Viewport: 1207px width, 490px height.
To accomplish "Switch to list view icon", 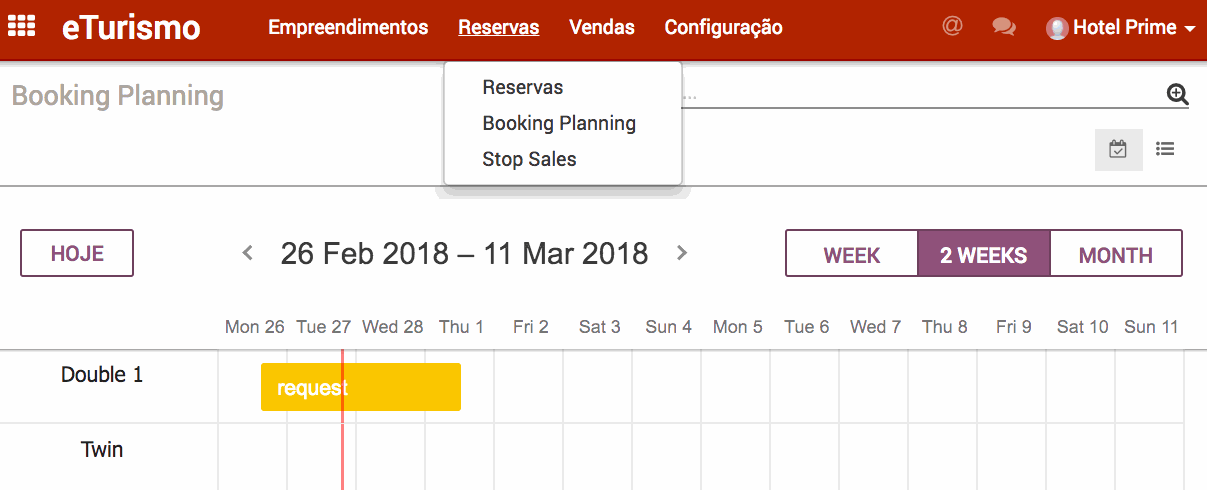I will click(x=1165, y=150).
